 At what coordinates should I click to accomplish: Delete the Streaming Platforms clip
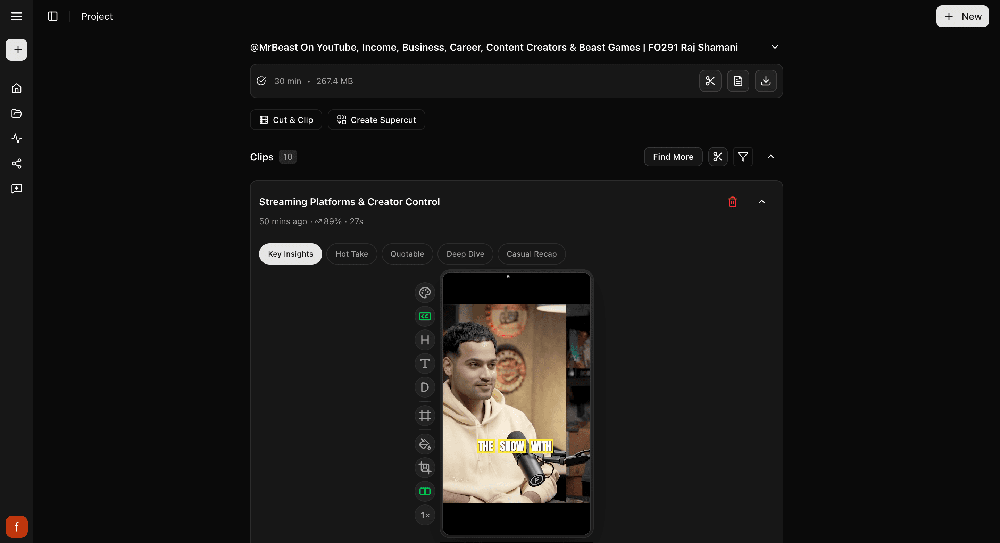(x=732, y=202)
